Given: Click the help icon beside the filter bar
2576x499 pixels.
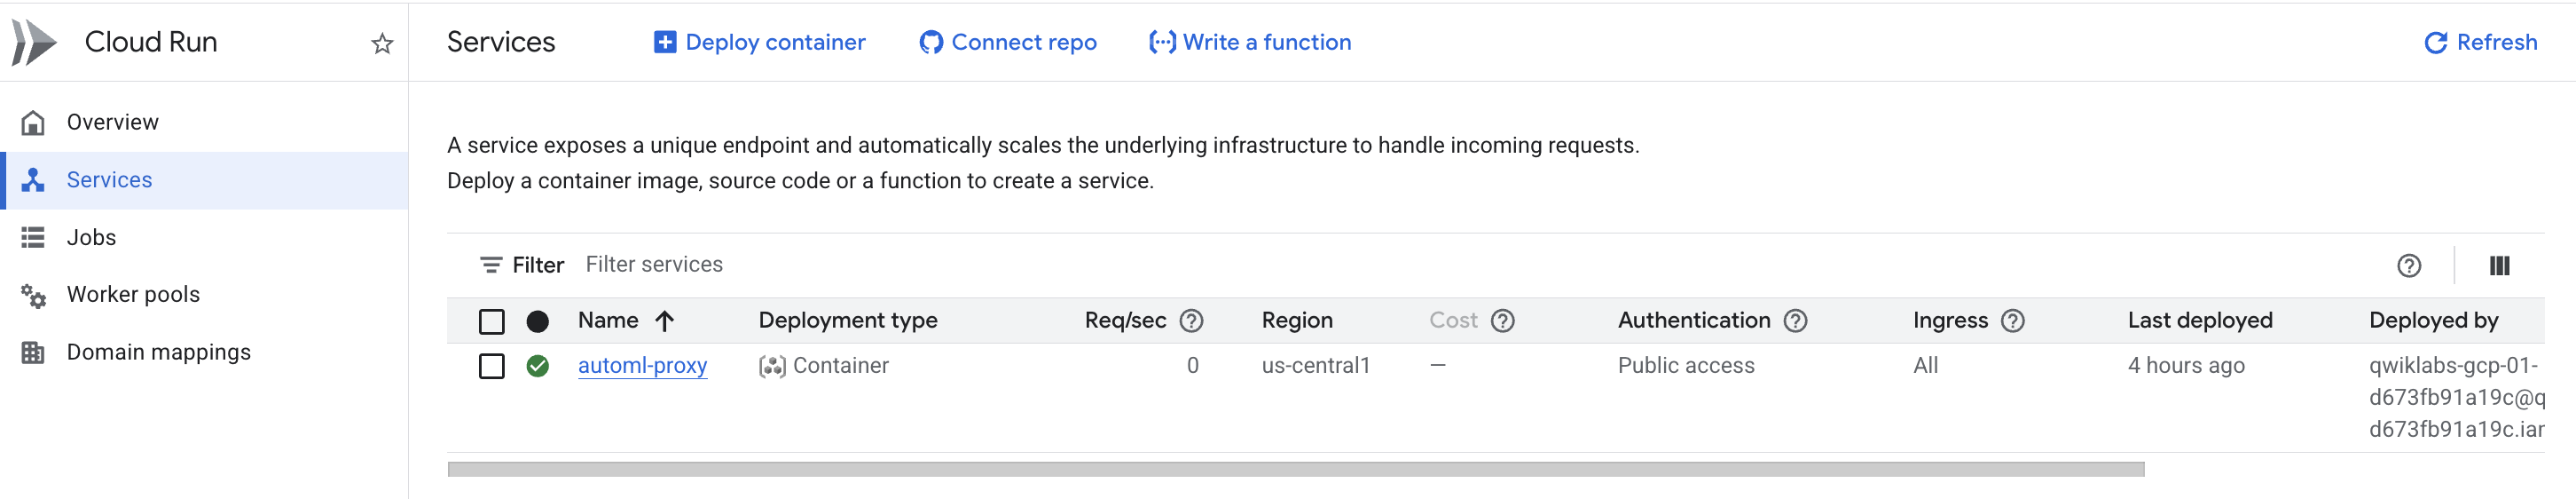Looking at the screenshot, I should pyautogui.click(x=2409, y=265).
